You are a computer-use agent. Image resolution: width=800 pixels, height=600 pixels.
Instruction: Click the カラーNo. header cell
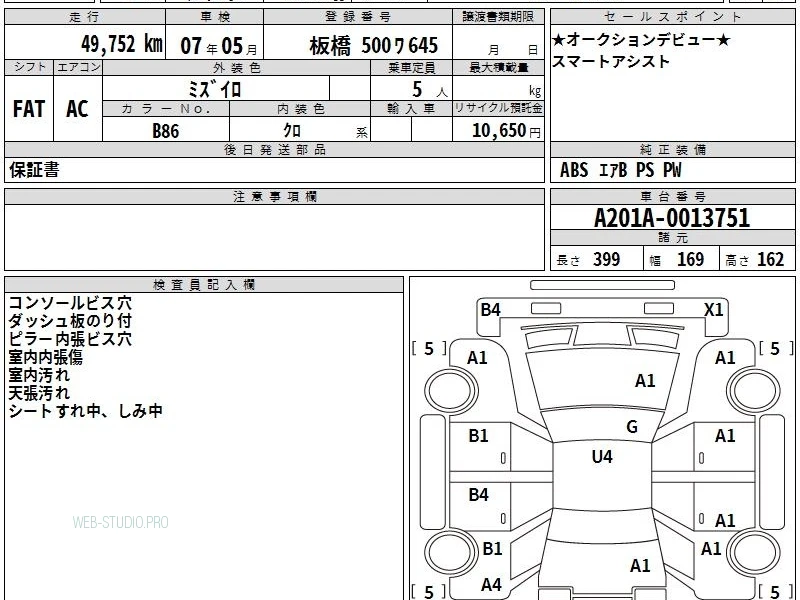pyautogui.click(x=166, y=109)
